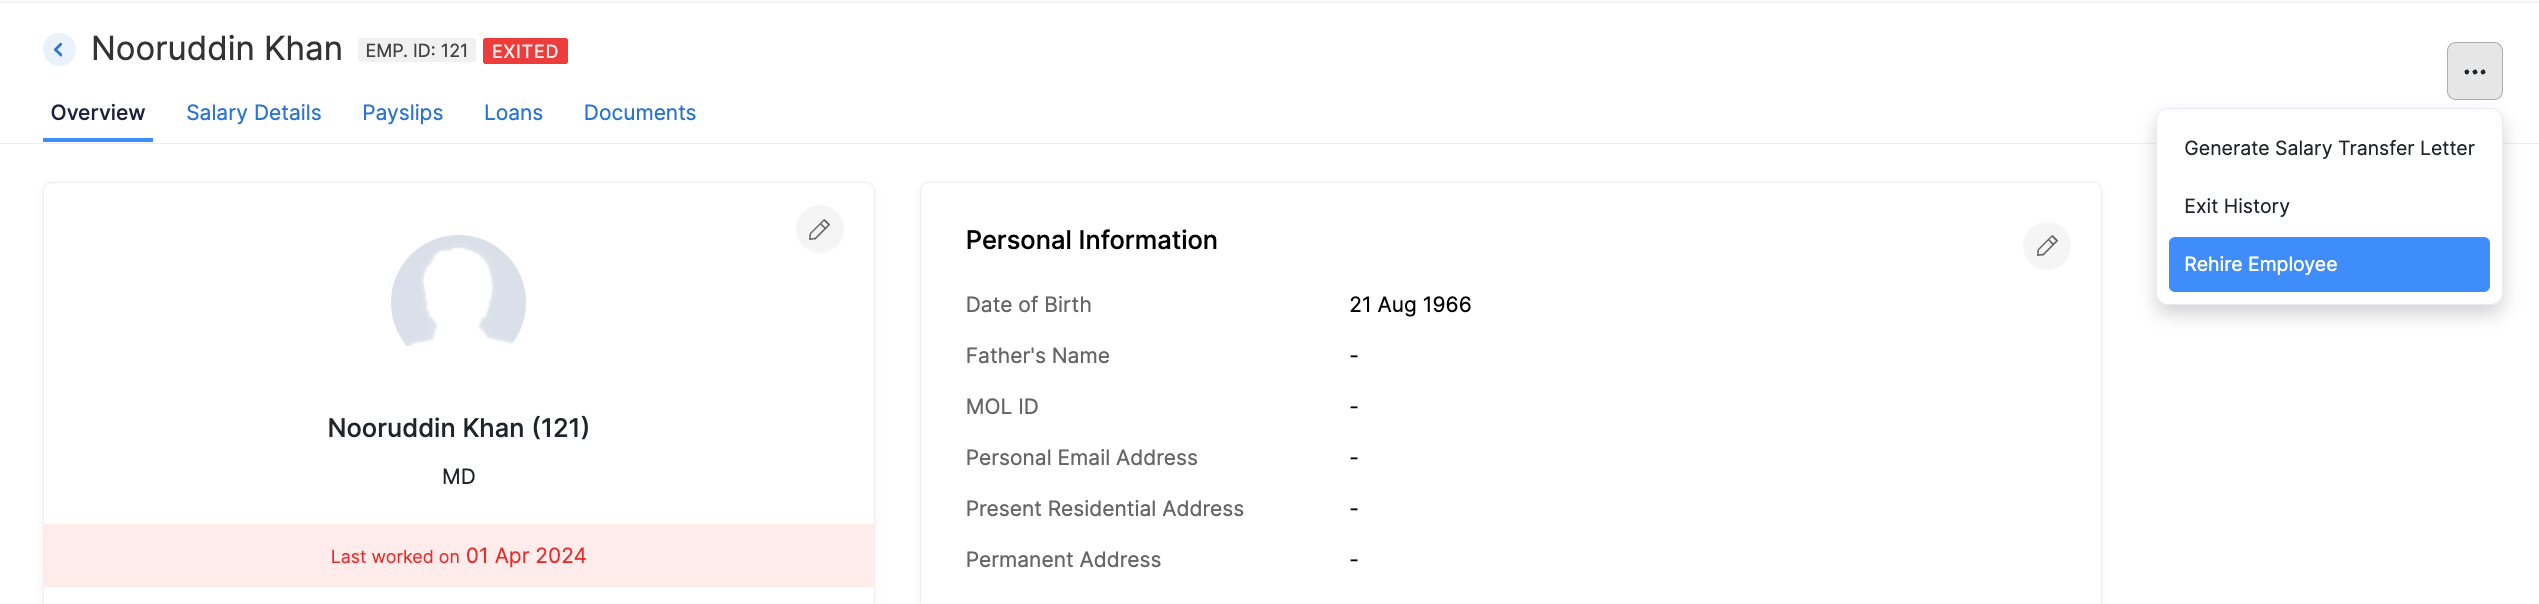Switch to the Overview tab

(98, 113)
